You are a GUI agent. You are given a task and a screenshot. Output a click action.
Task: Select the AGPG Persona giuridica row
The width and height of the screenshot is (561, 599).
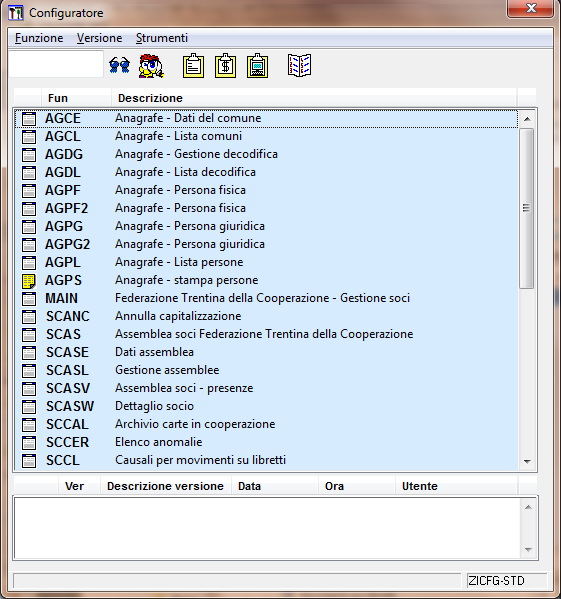[x=267, y=226]
